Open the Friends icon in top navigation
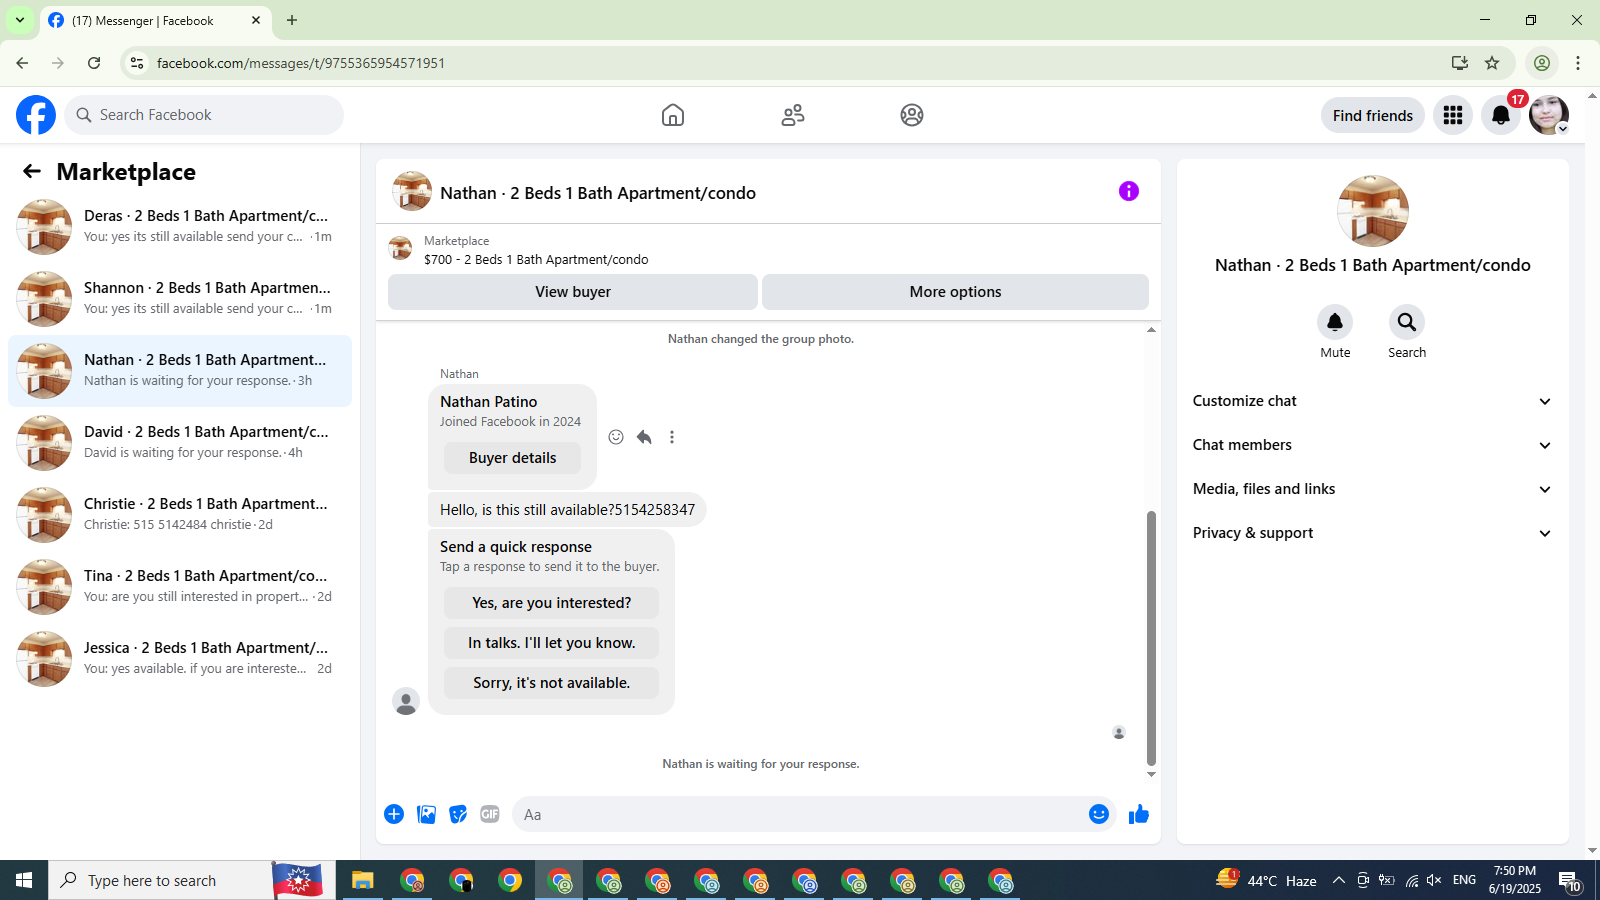 click(x=793, y=115)
